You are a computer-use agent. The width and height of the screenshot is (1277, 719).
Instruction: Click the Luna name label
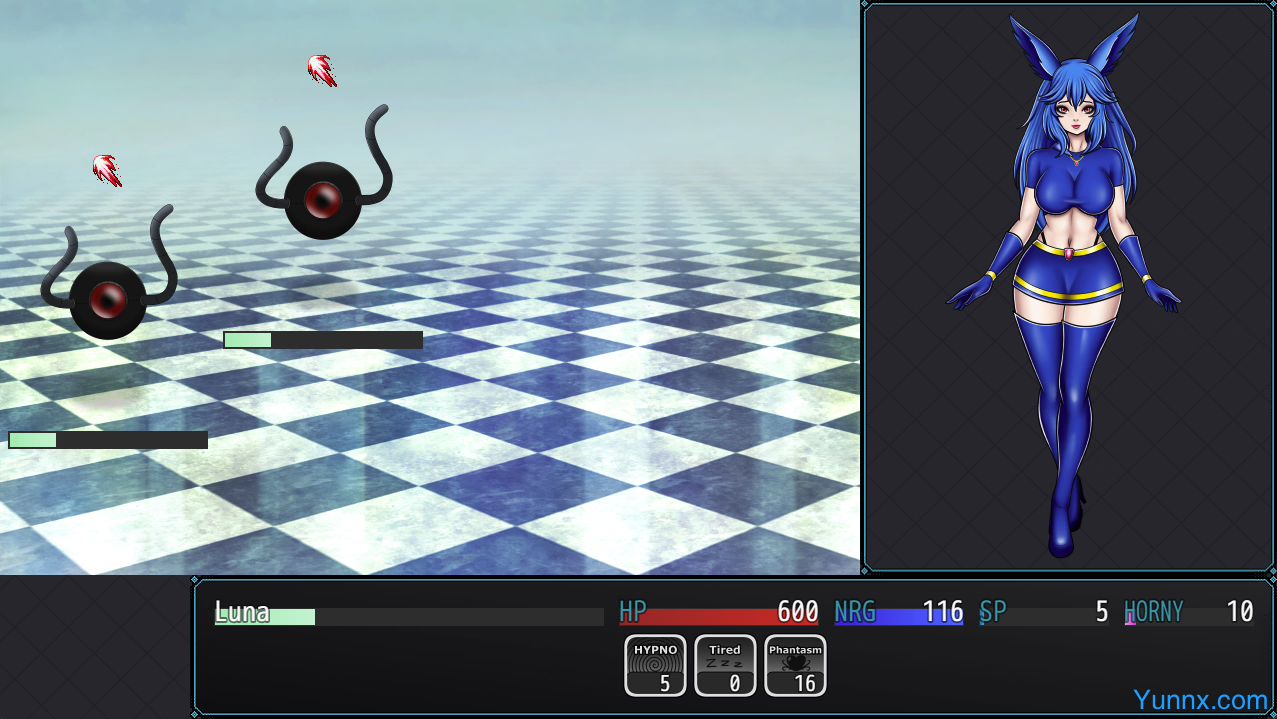(242, 611)
